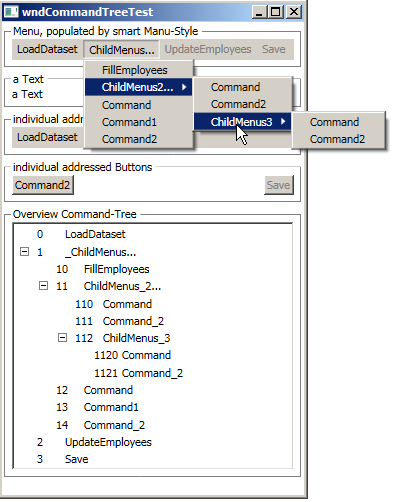396x502 pixels.
Task: Click the 'a Text' line inside the group box
Action: (27, 94)
